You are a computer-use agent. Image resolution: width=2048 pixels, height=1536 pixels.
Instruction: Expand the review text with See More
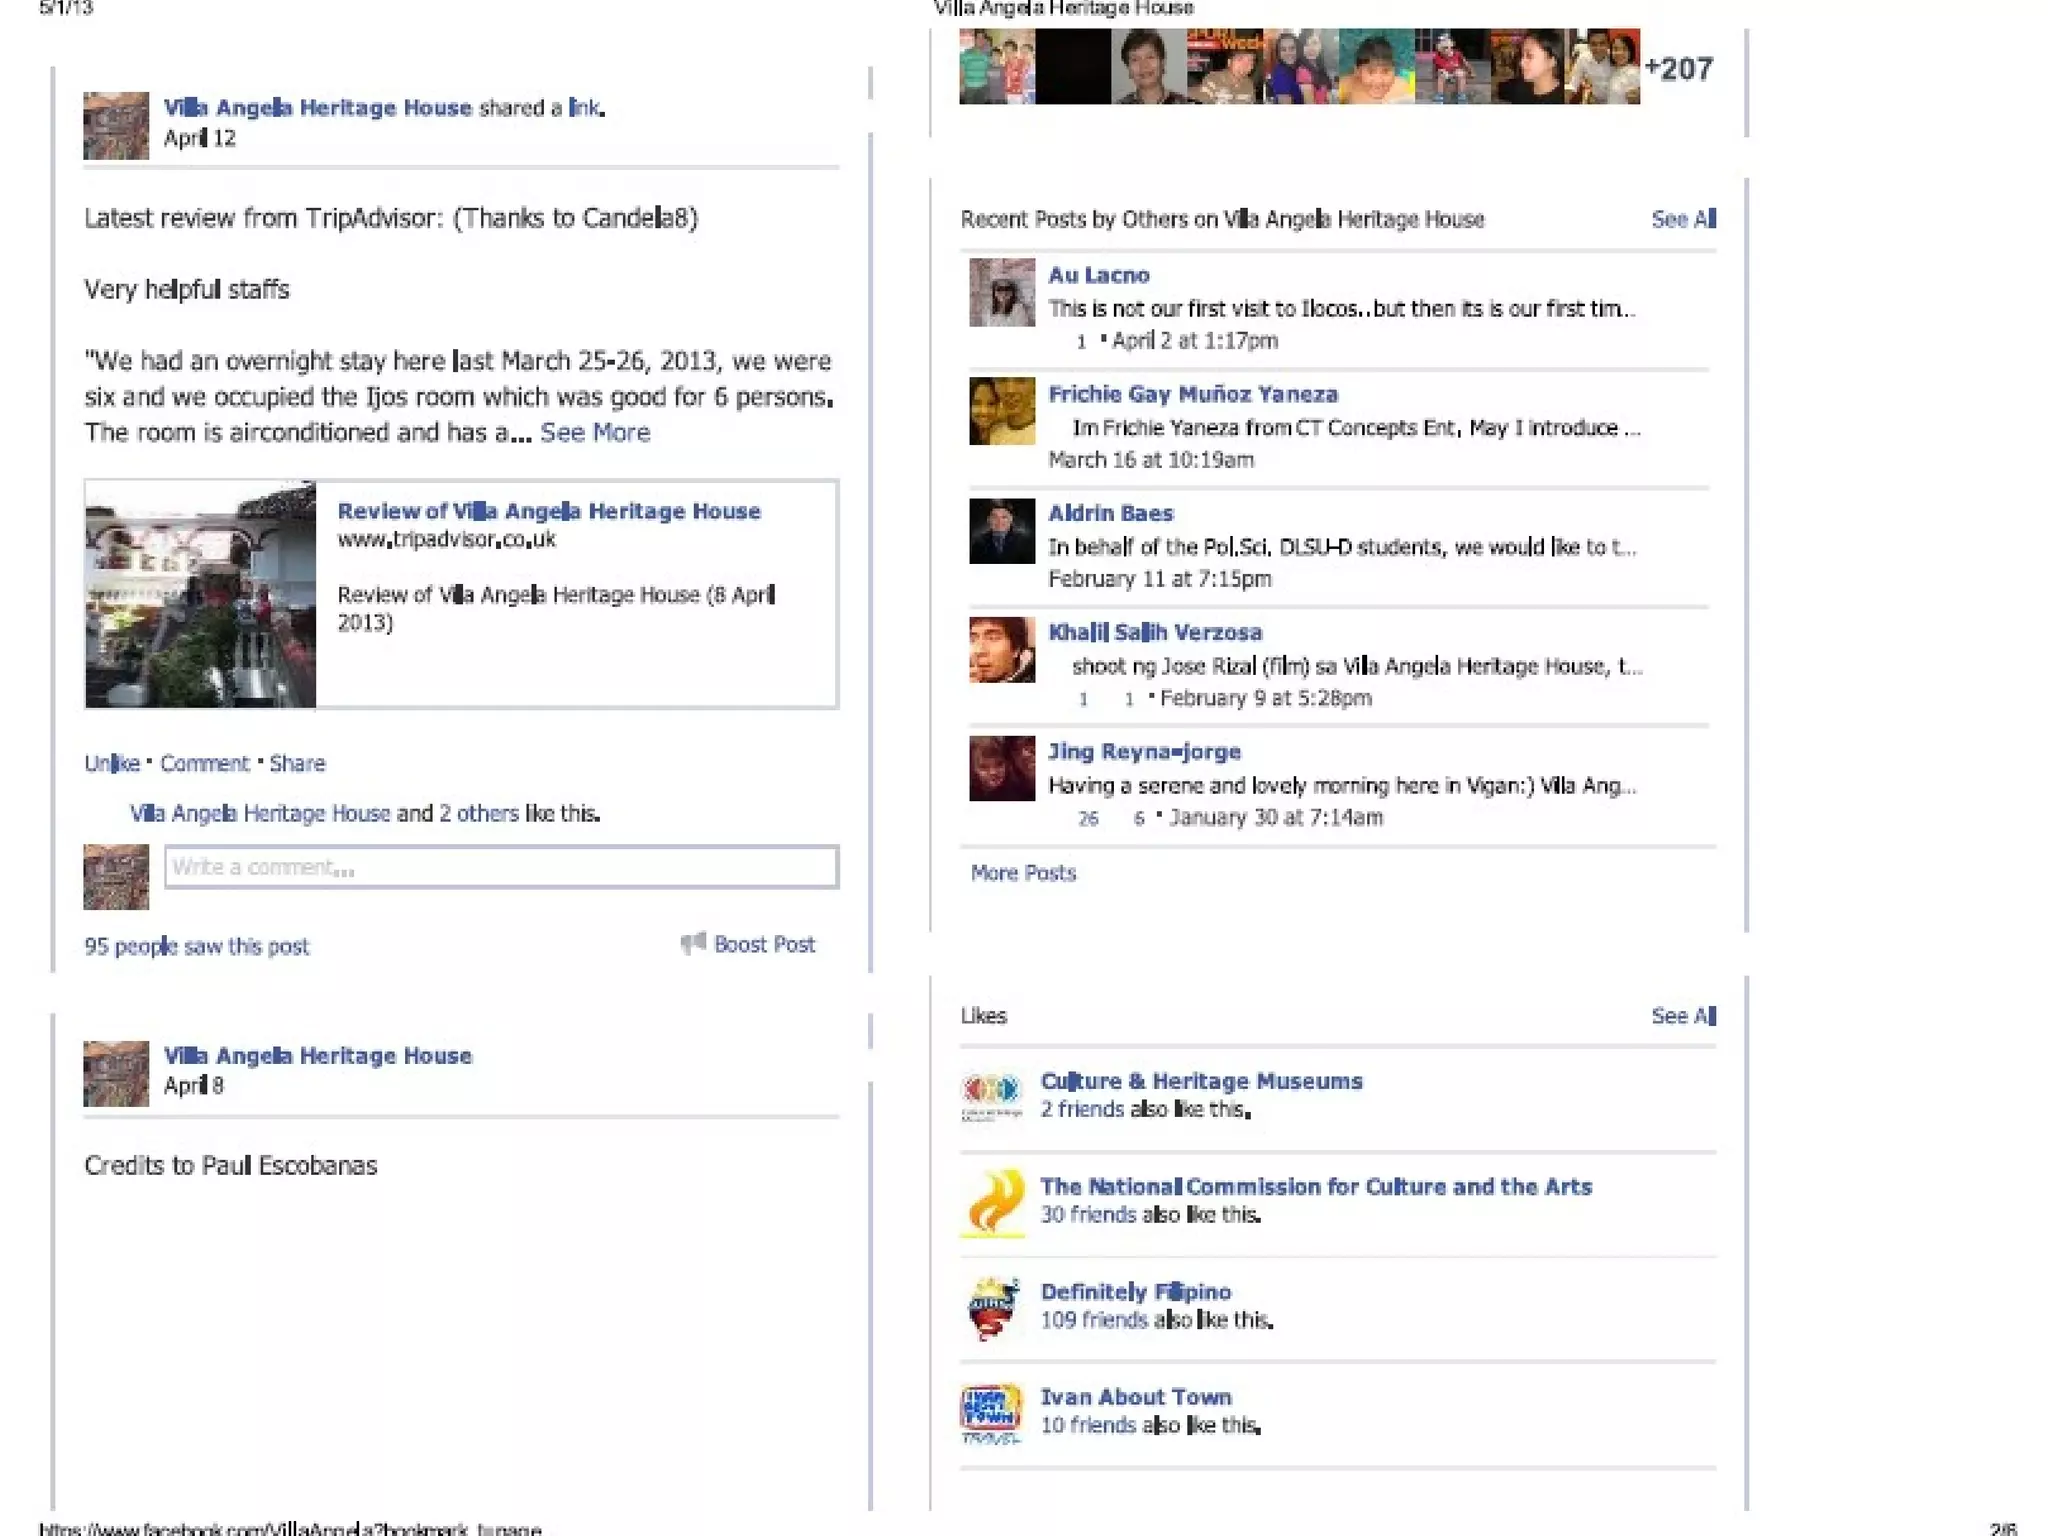595,432
